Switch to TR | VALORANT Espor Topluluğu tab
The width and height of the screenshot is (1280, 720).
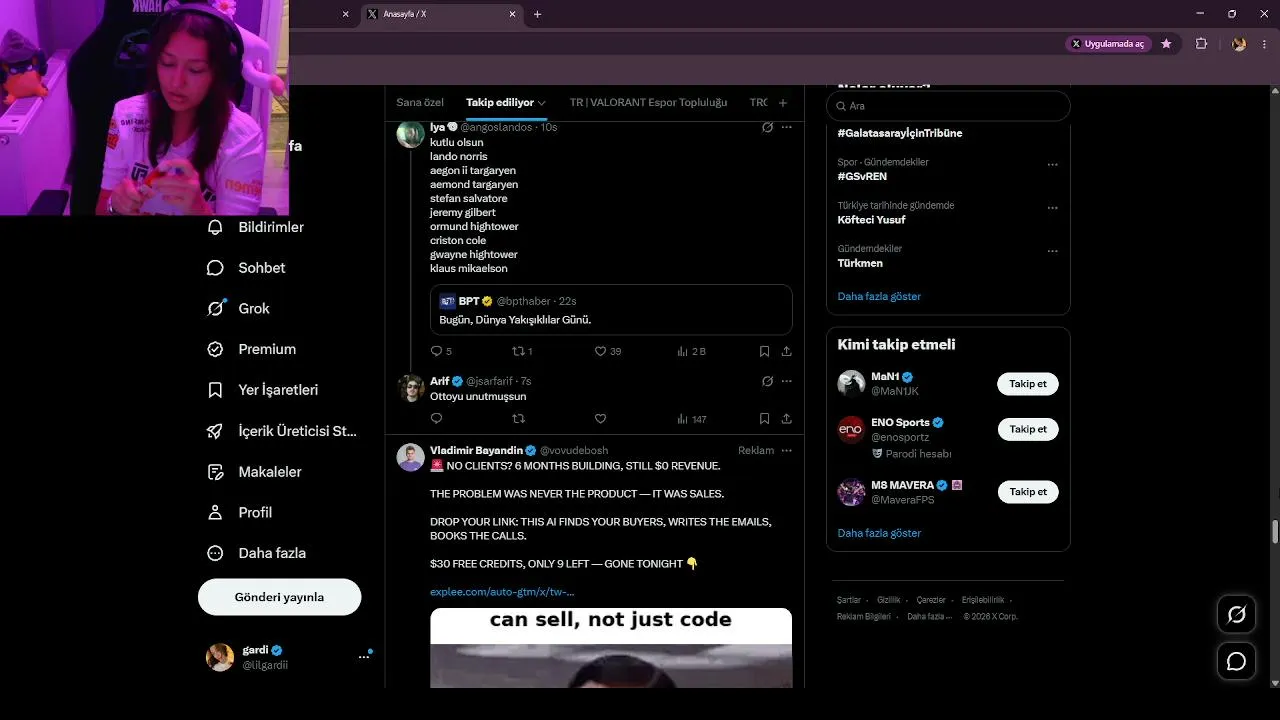coord(648,103)
